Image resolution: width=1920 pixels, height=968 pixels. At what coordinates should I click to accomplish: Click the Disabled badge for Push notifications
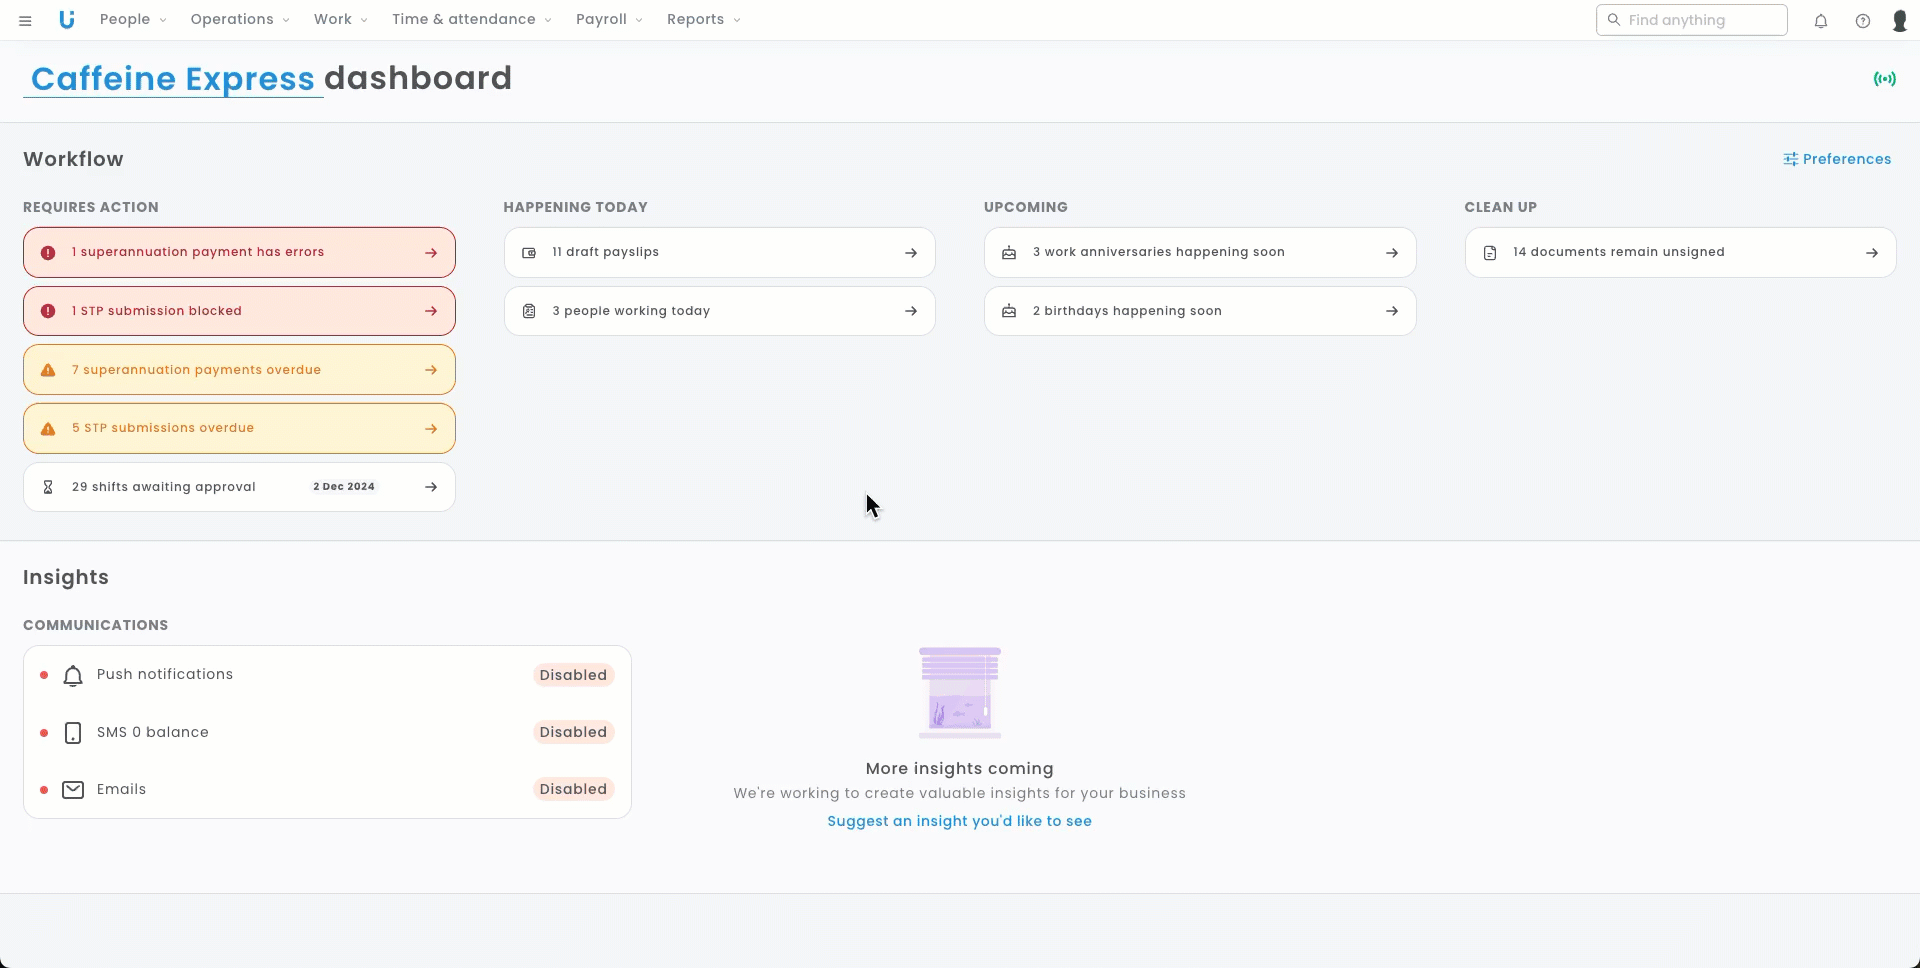(573, 675)
